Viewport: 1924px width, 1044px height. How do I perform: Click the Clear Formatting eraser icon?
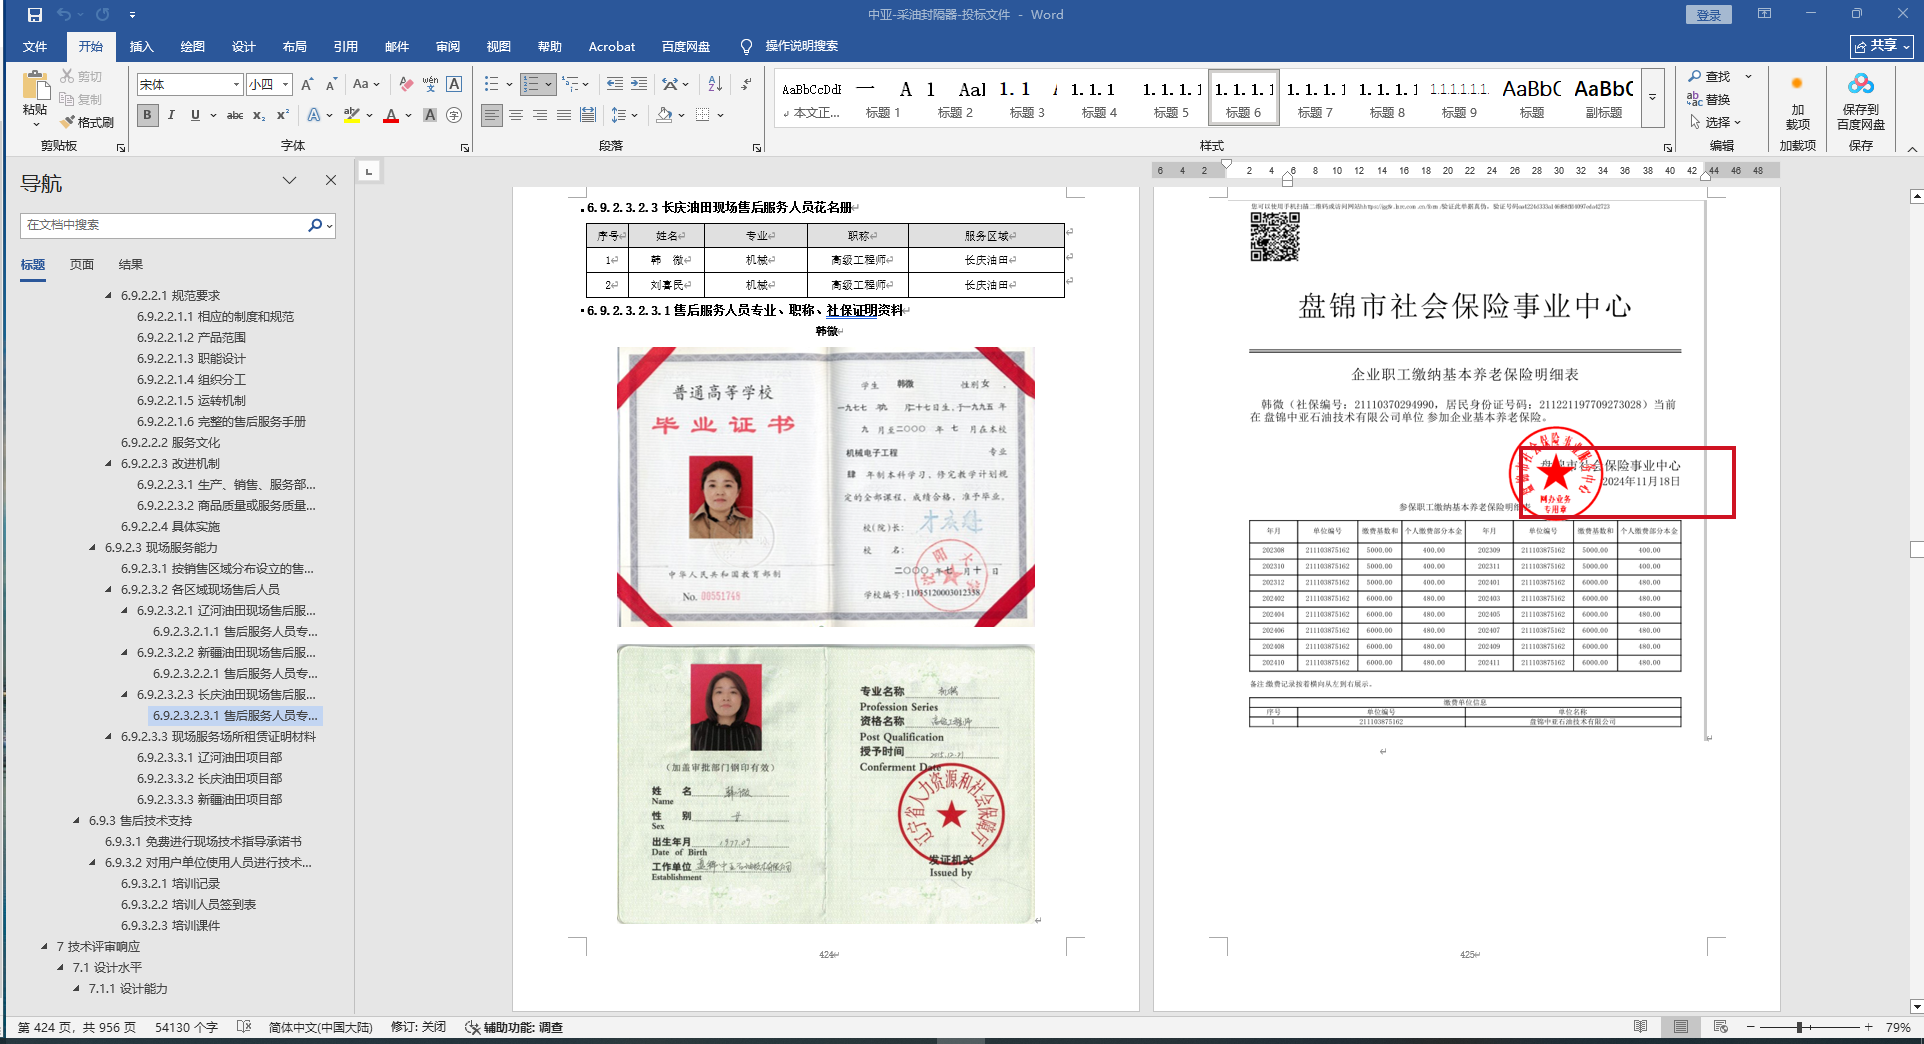click(x=406, y=84)
